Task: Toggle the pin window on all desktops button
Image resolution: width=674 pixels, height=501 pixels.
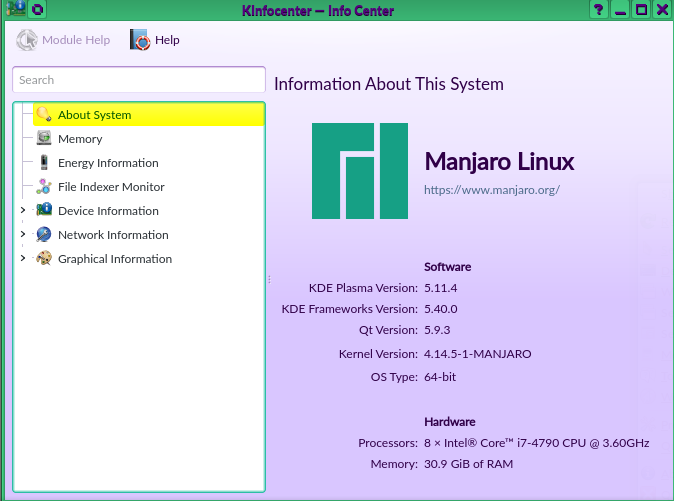Action: (x=37, y=10)
